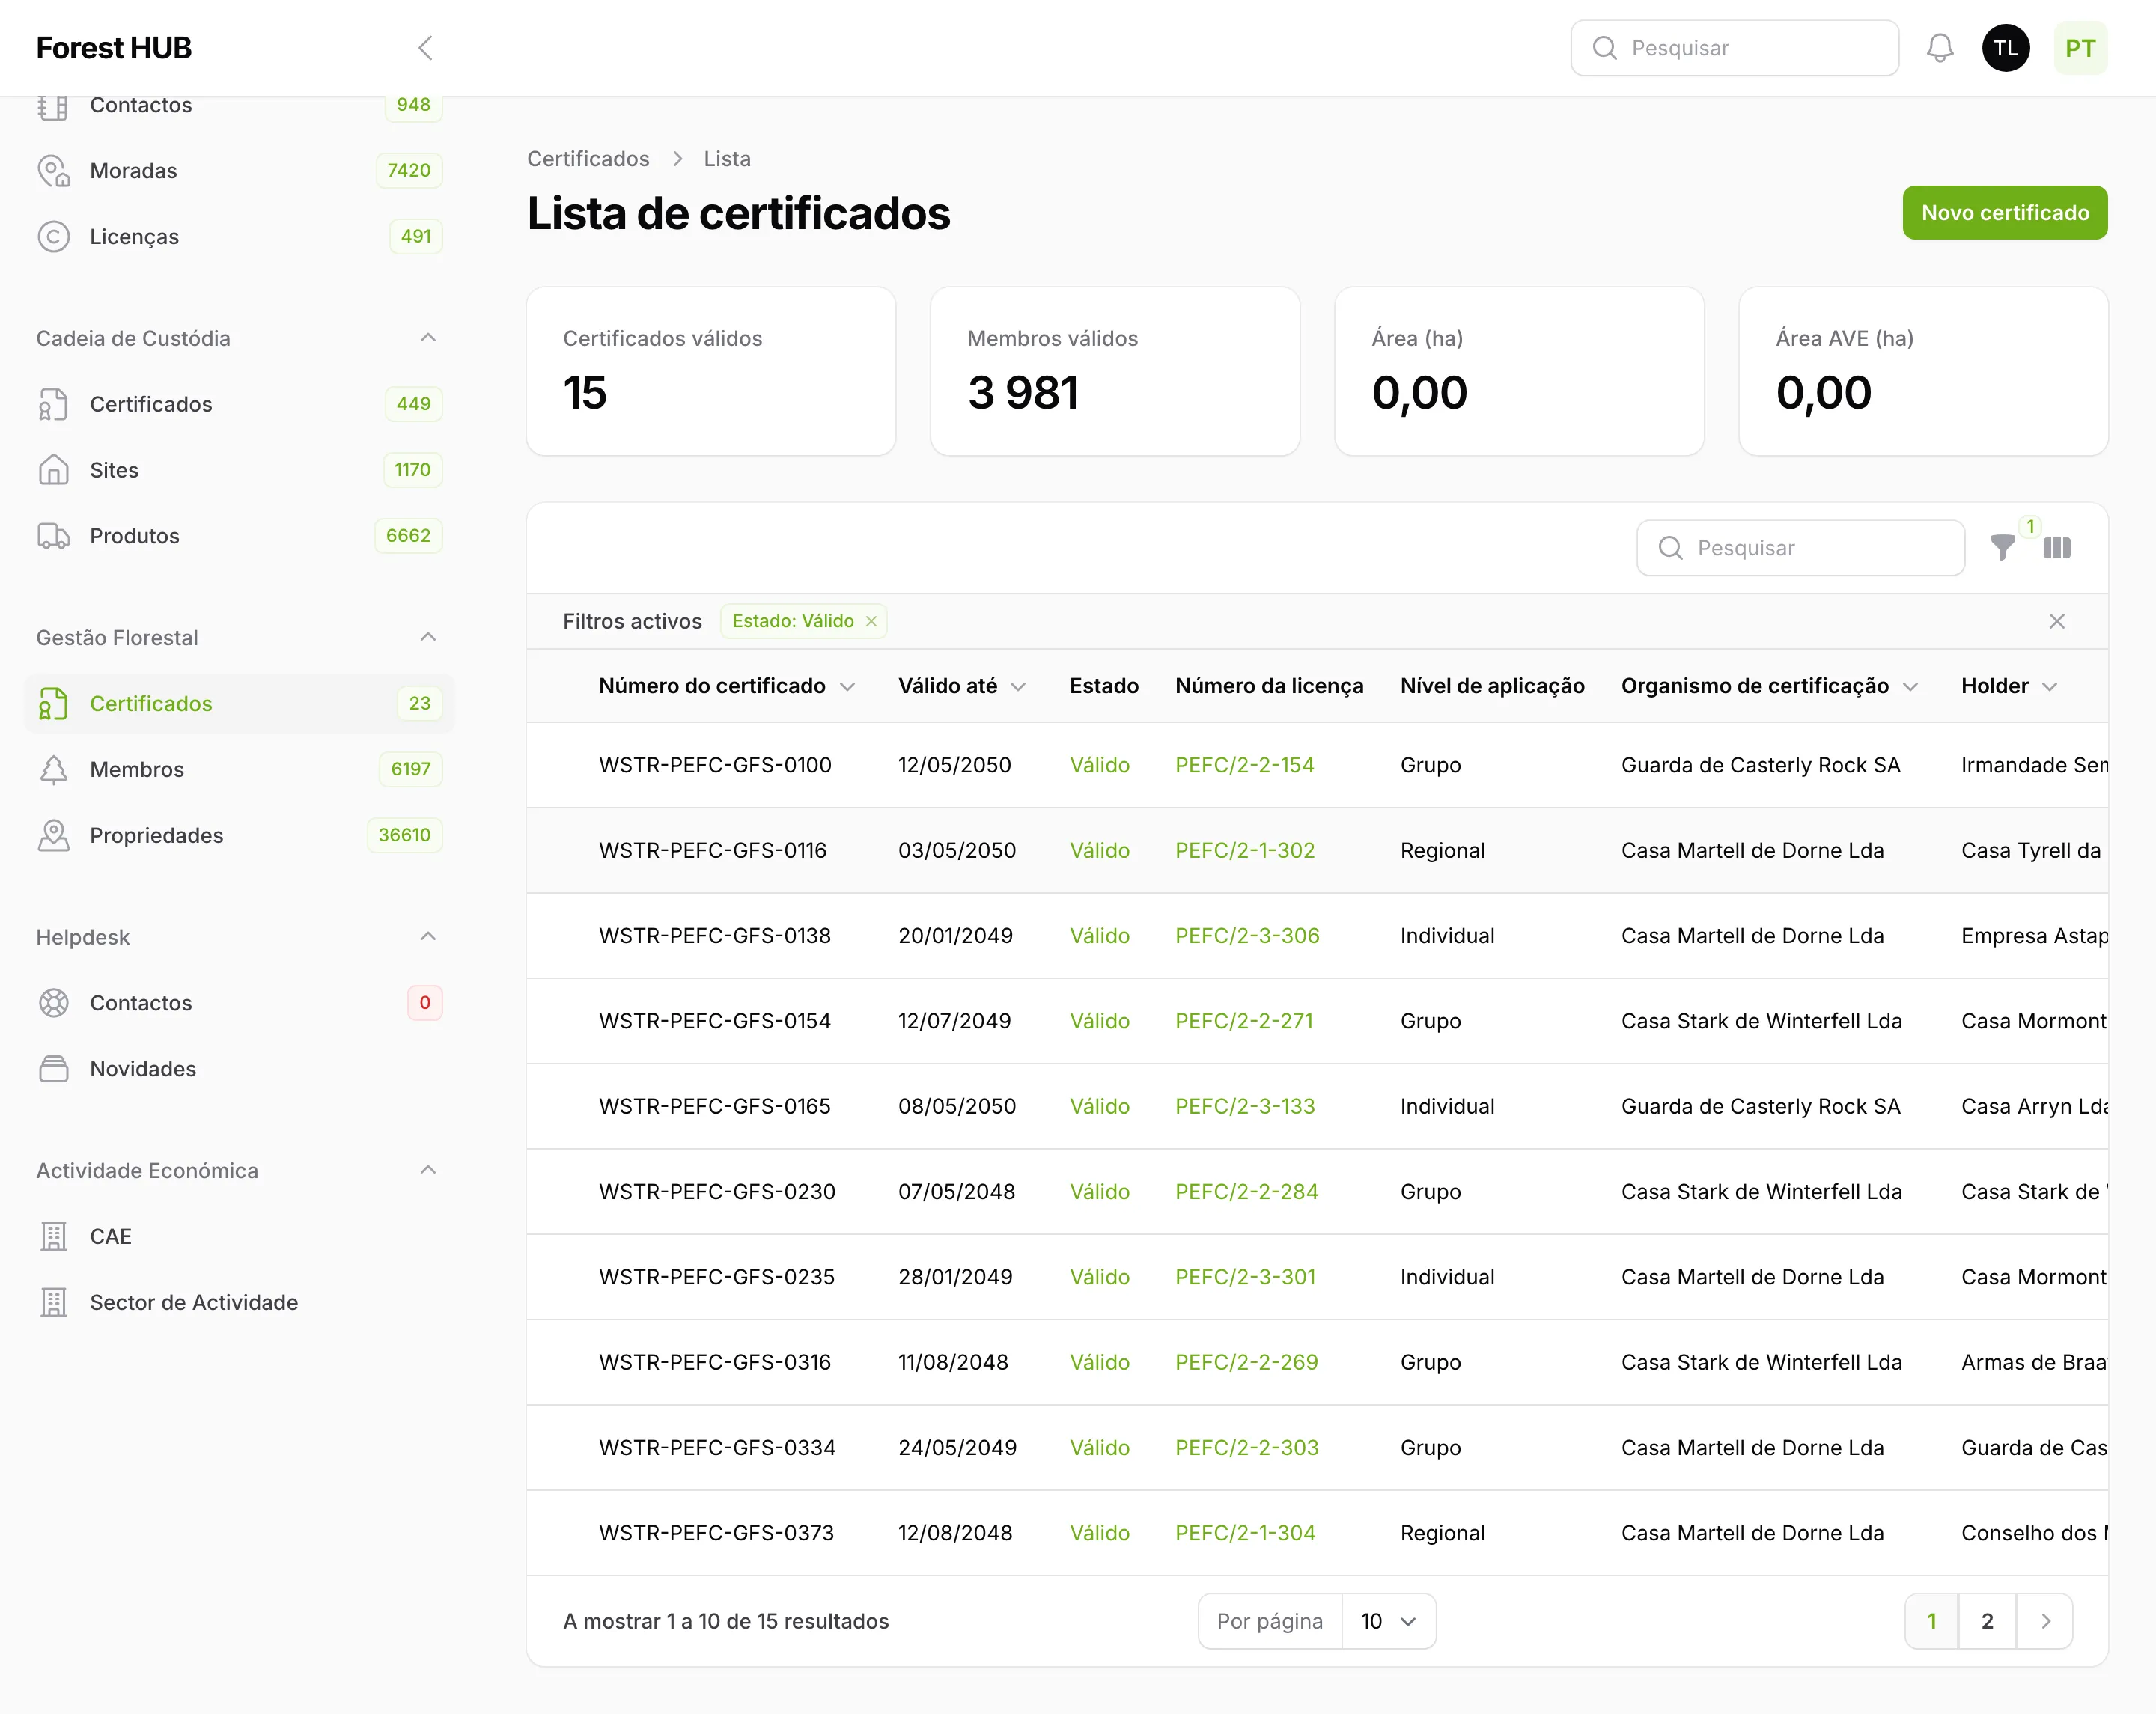Click the Gestão Florestal Certificados icon
Viewport: 2156px width, 1714px height.
[54, 704]
